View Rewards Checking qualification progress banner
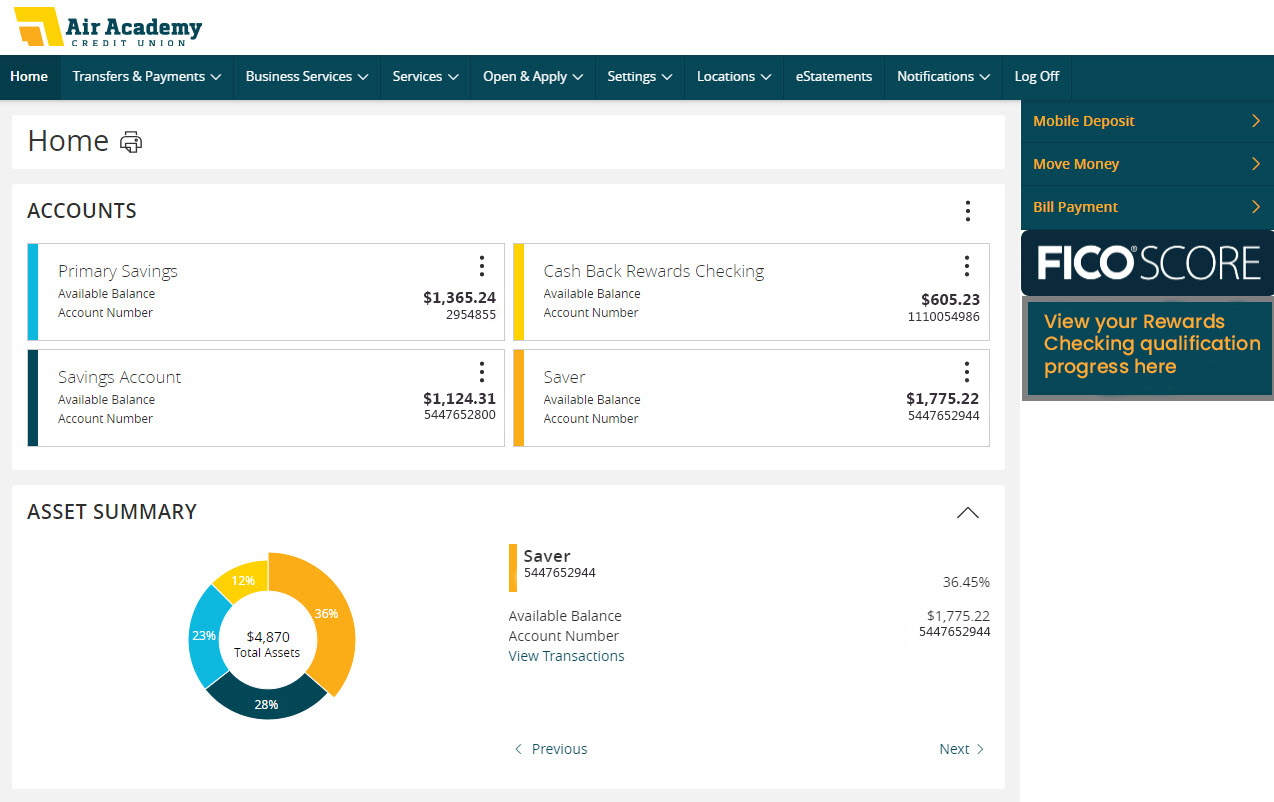This screenshot has height=802, width=1274. pyautogui.click(x=1147, y=345)
